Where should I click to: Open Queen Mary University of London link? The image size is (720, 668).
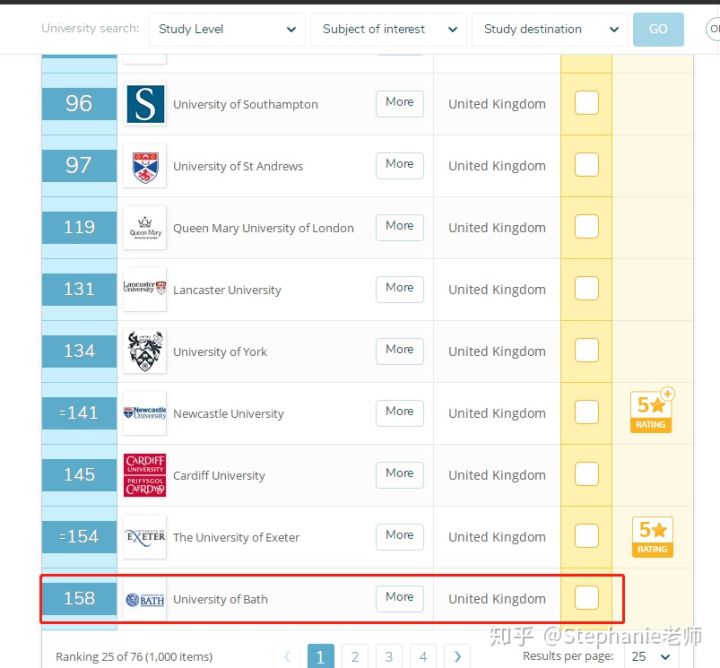(264, 228)
